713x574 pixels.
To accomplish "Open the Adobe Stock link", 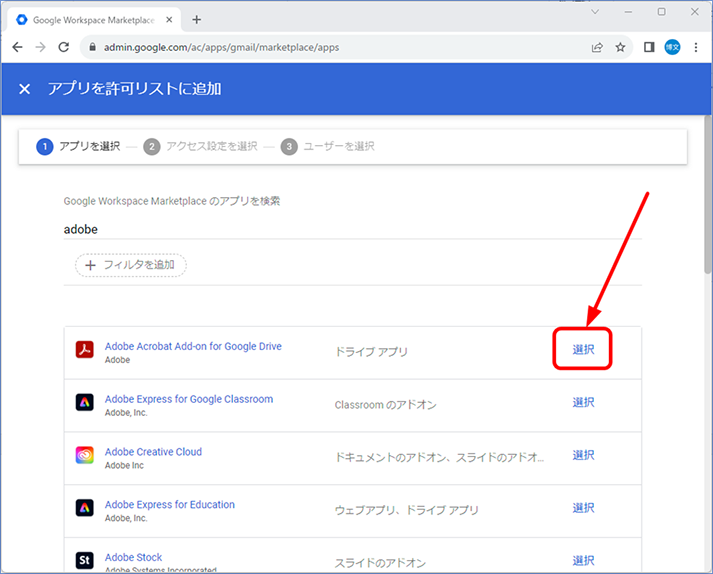I will tap(133, 557).
